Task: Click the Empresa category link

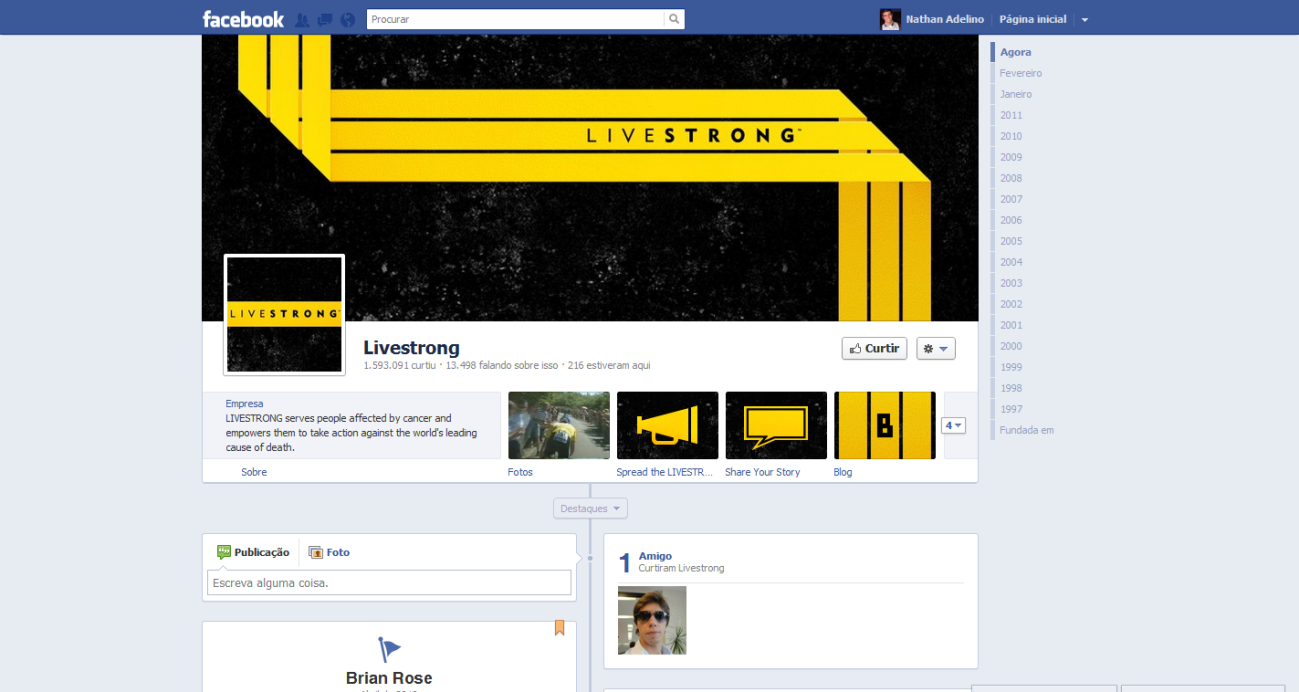Action: point(244,404)
